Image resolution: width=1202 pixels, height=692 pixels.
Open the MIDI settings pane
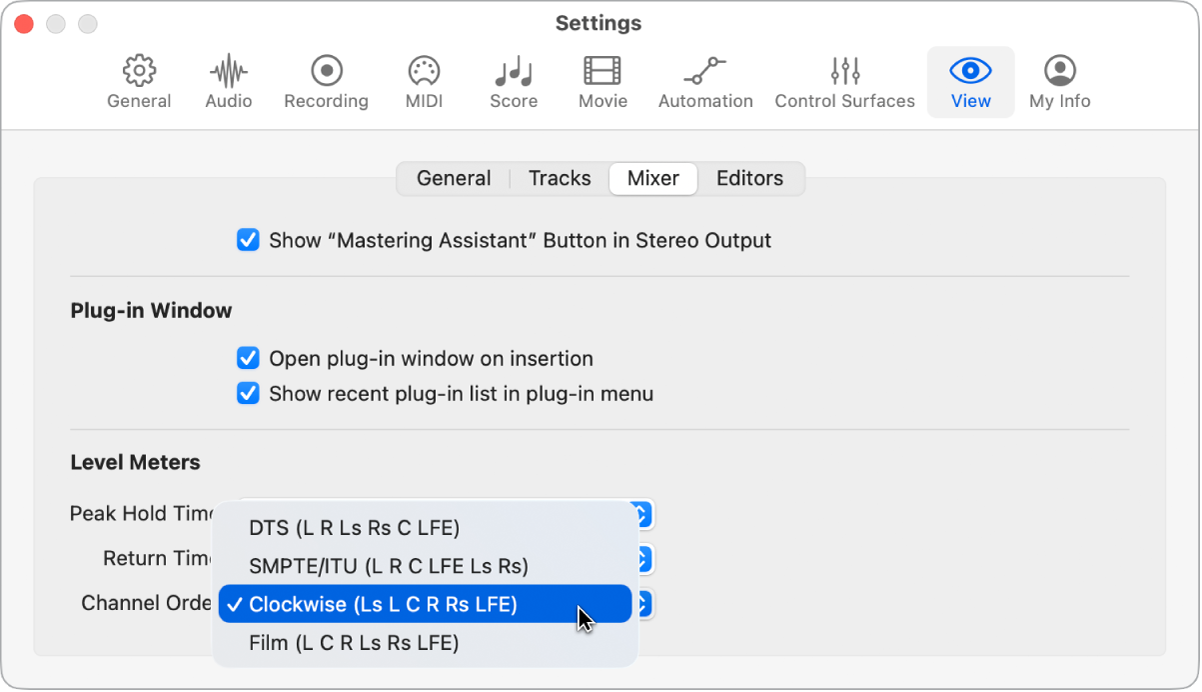(423, 81)
